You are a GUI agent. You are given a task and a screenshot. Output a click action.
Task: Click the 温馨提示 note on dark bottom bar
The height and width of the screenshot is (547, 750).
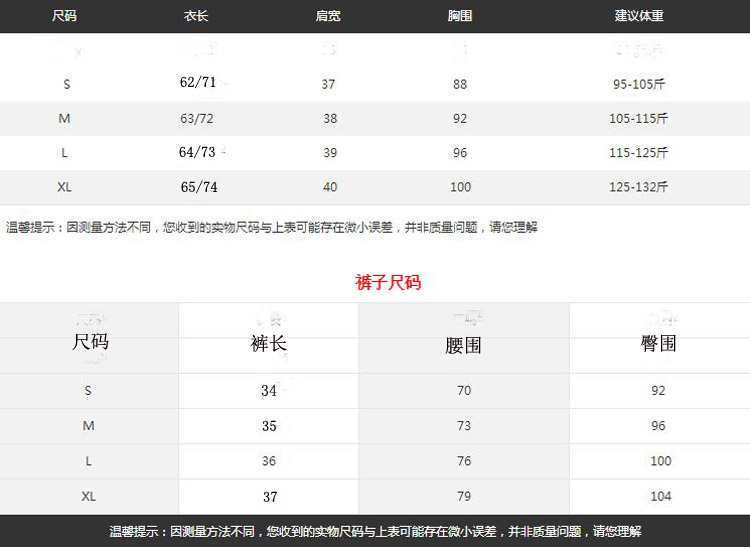375,532
